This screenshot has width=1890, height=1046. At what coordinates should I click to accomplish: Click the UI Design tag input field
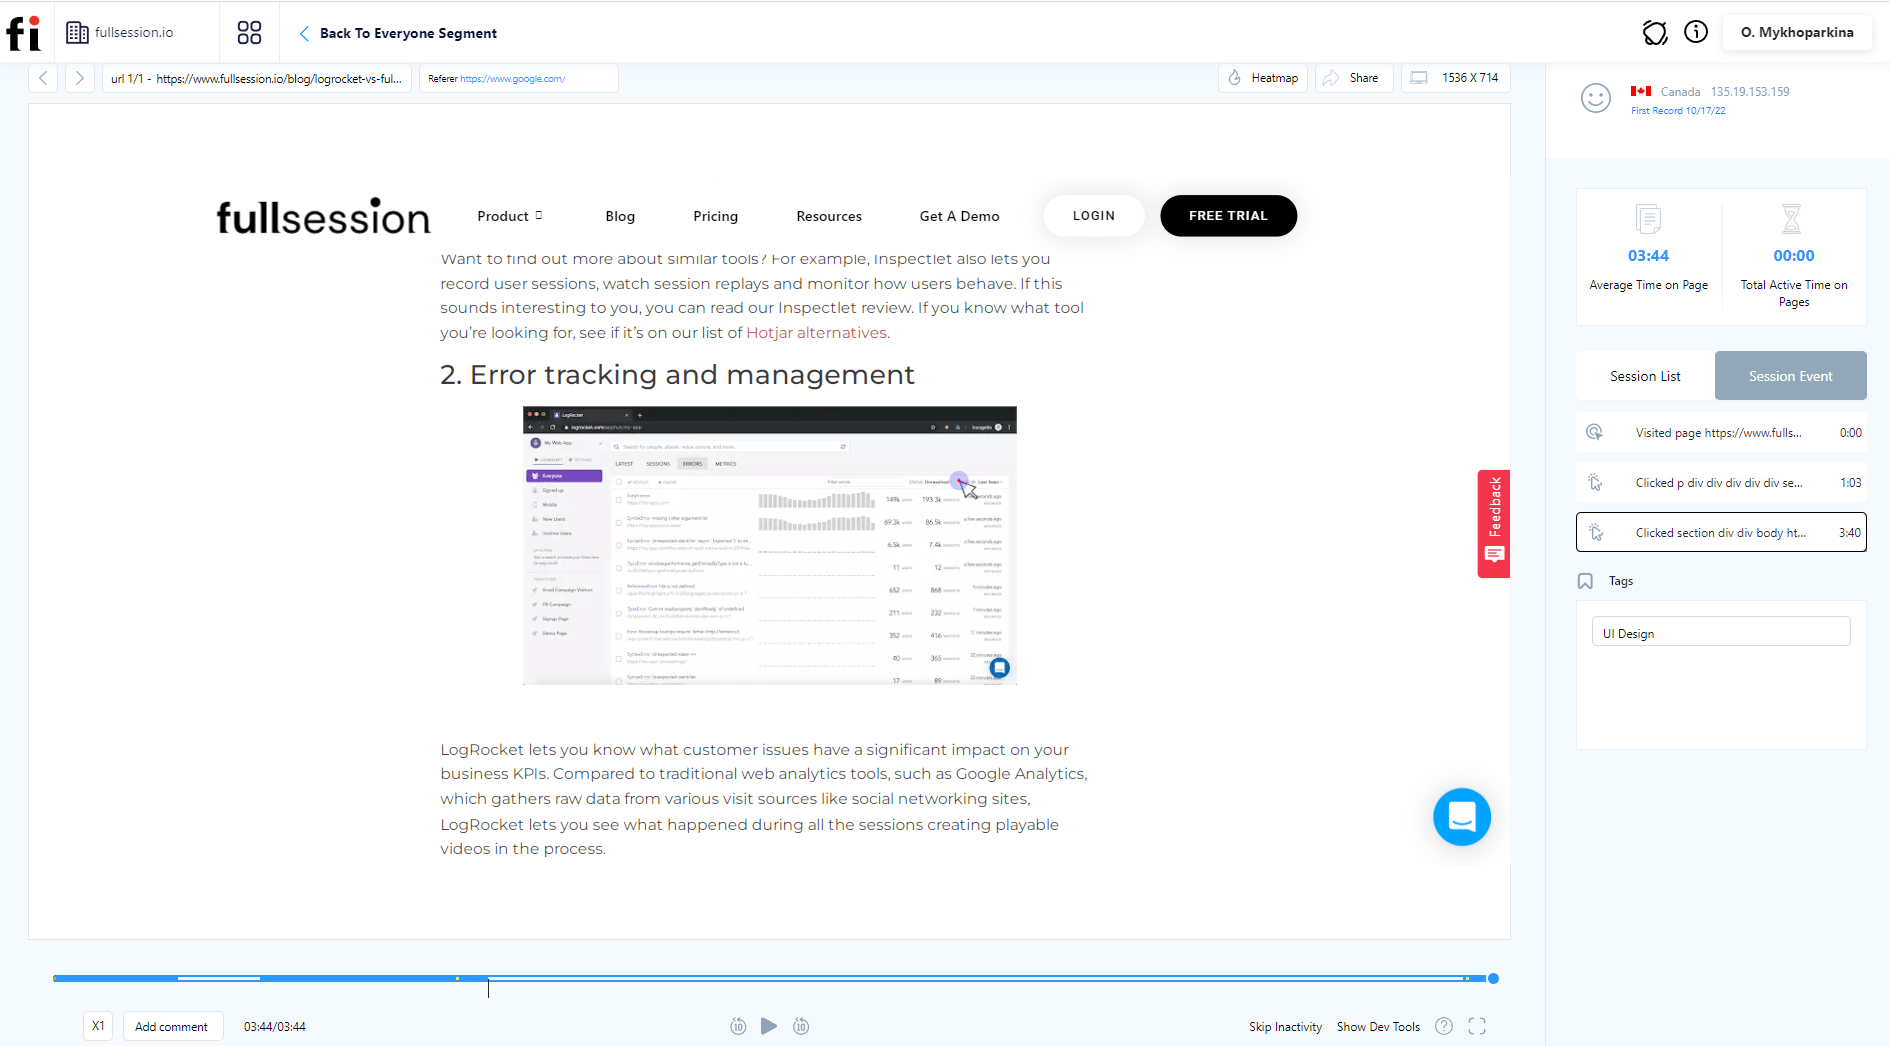[x=1721, y=633]
